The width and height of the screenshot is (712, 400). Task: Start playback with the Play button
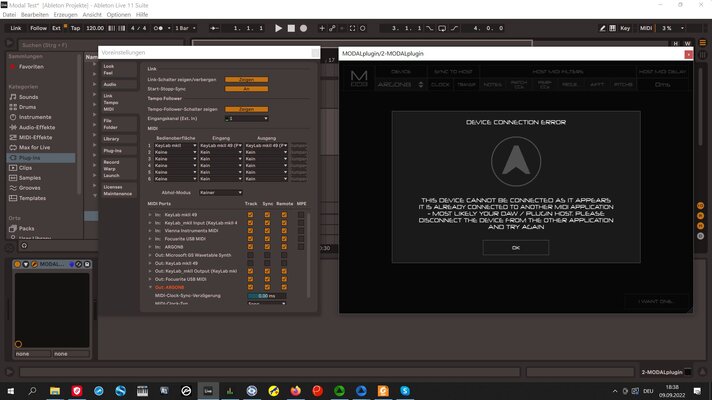pyautogui.click(x=278, y=28)
